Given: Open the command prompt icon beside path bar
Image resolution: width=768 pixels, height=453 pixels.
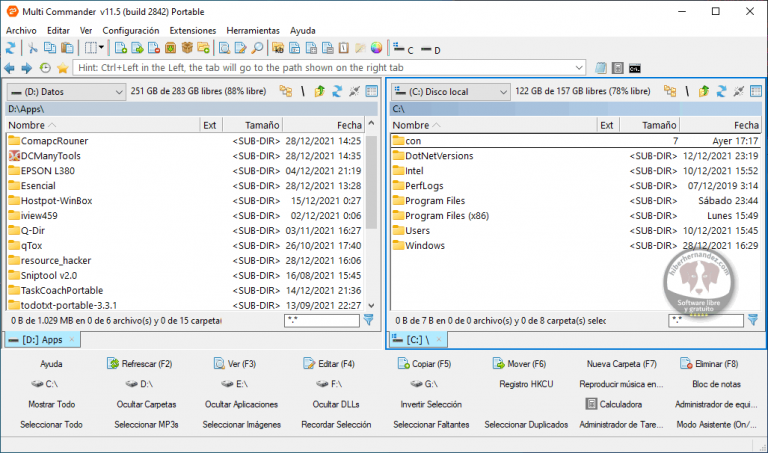Looking at the screenshot, I should (x=635, y=68).
